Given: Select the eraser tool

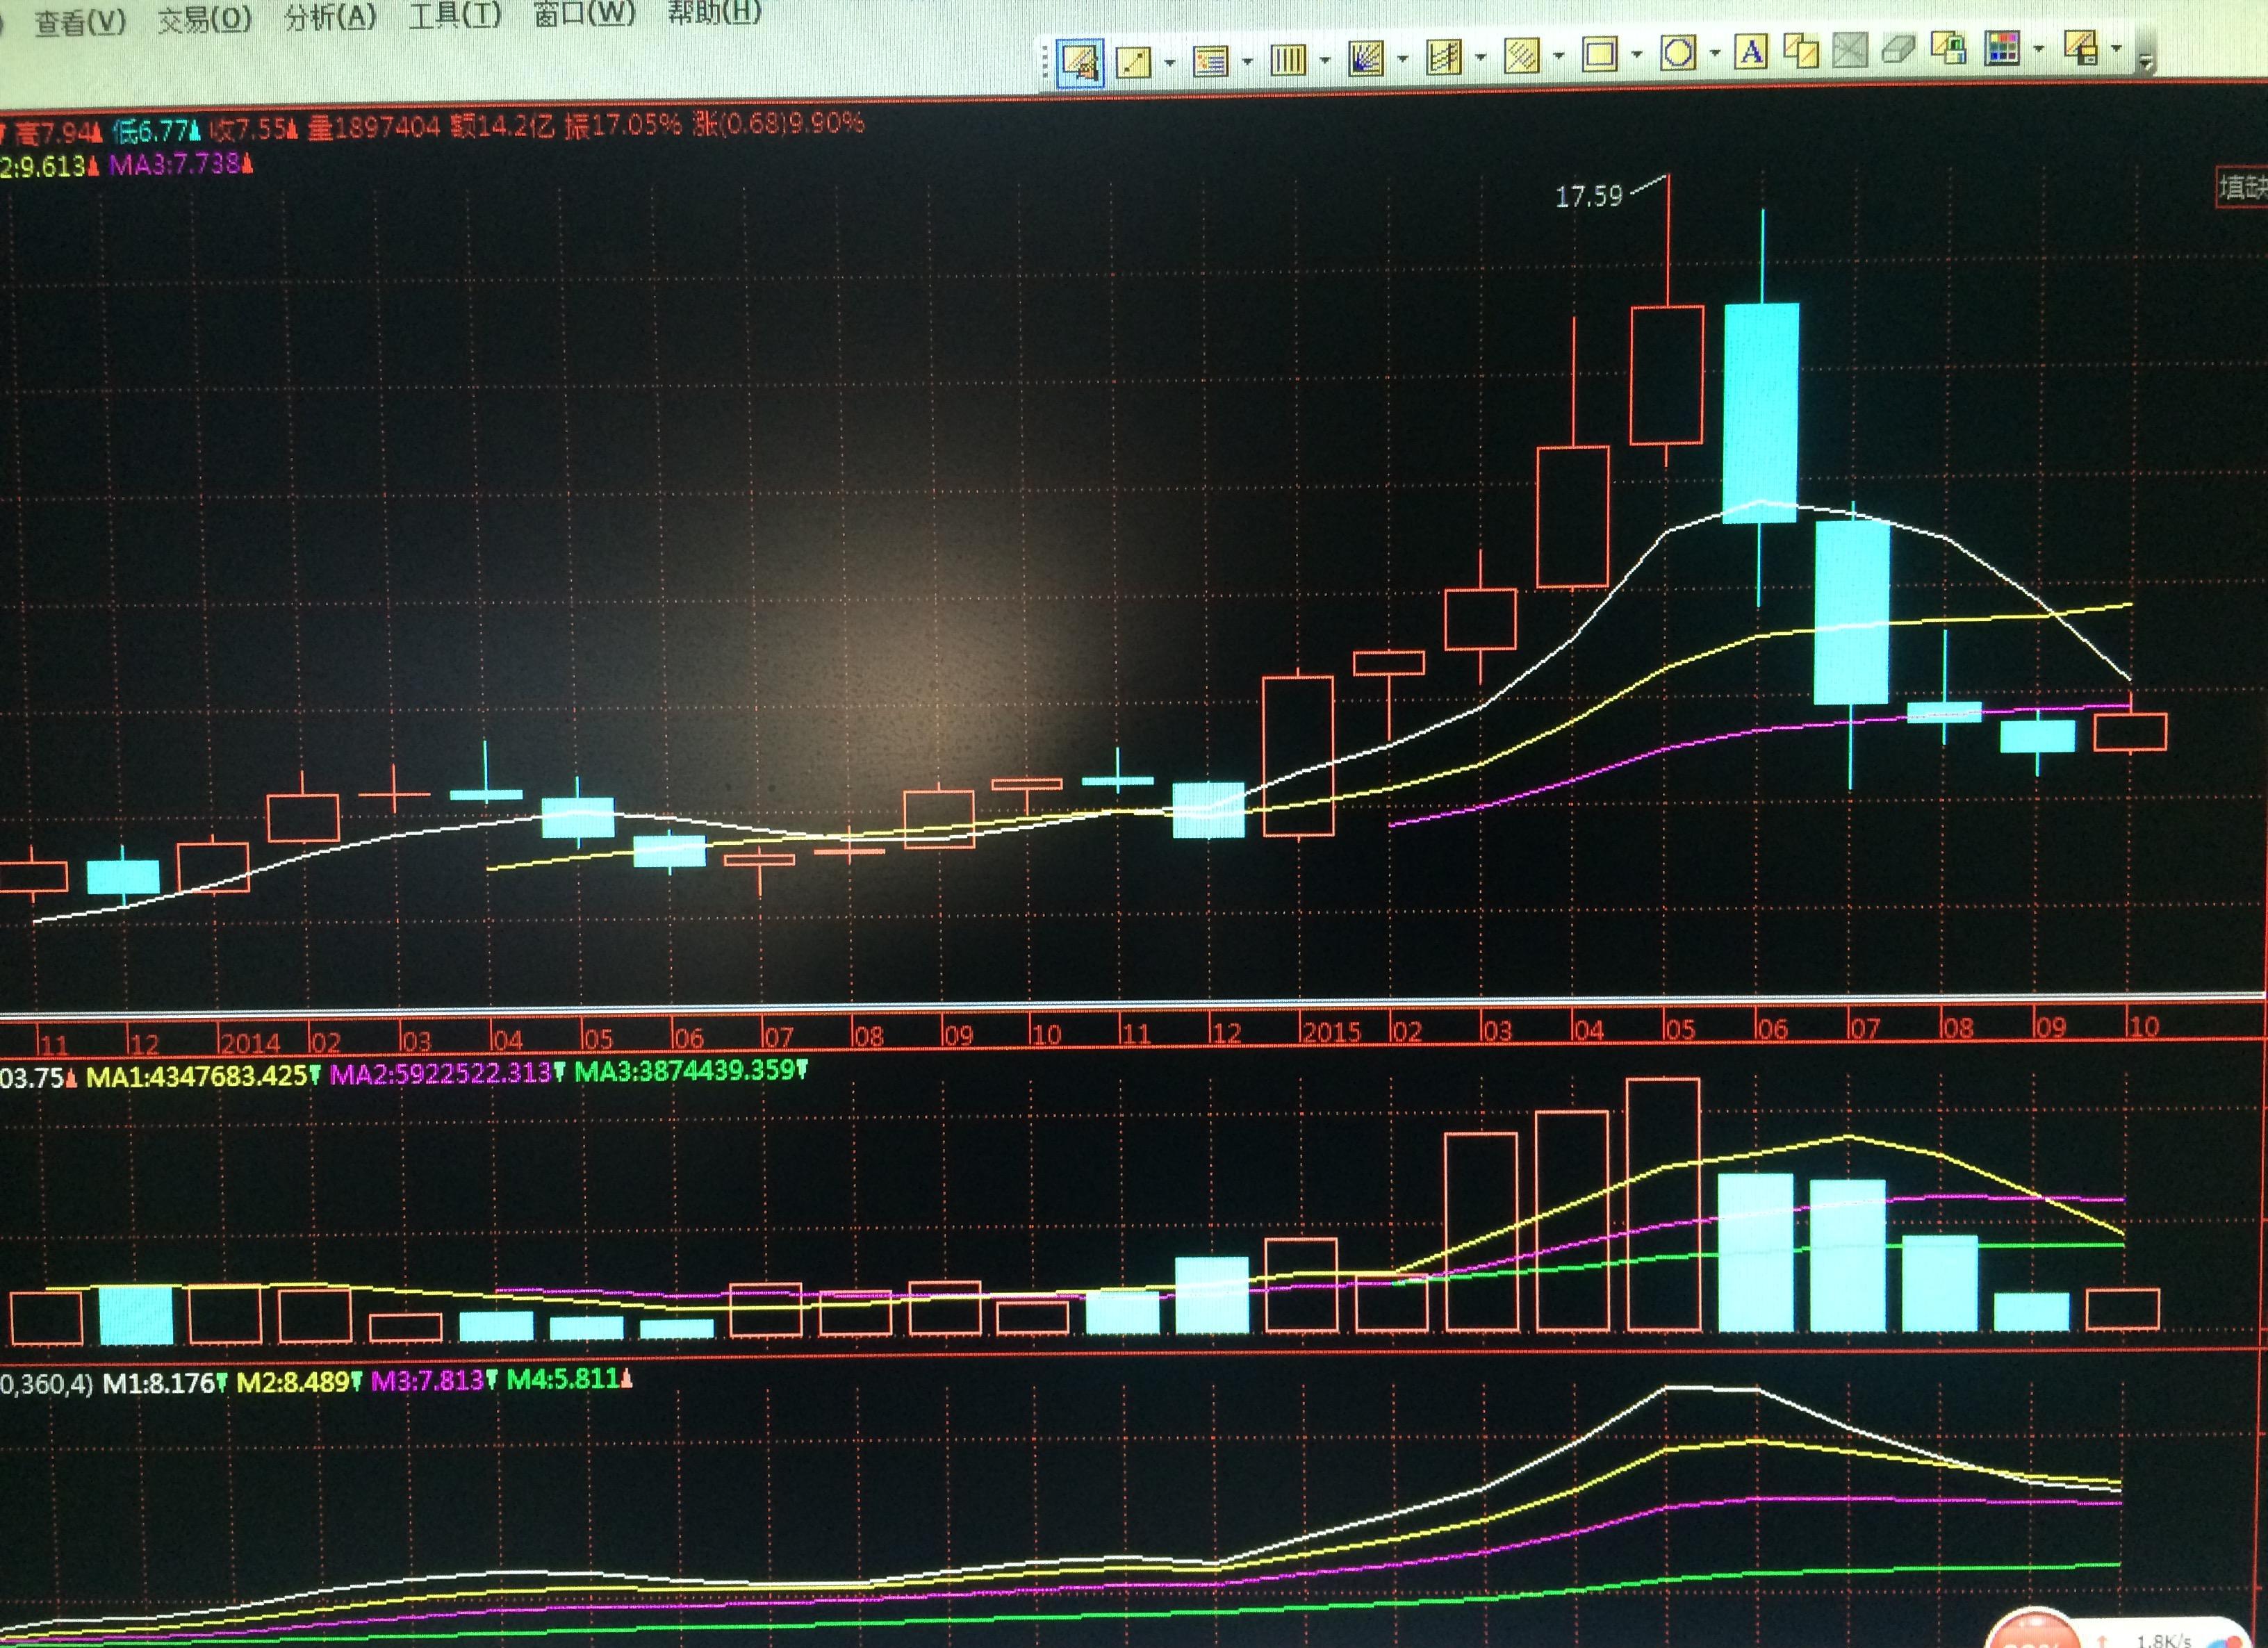Looking at the screenshot, I should click(1898, 48).
